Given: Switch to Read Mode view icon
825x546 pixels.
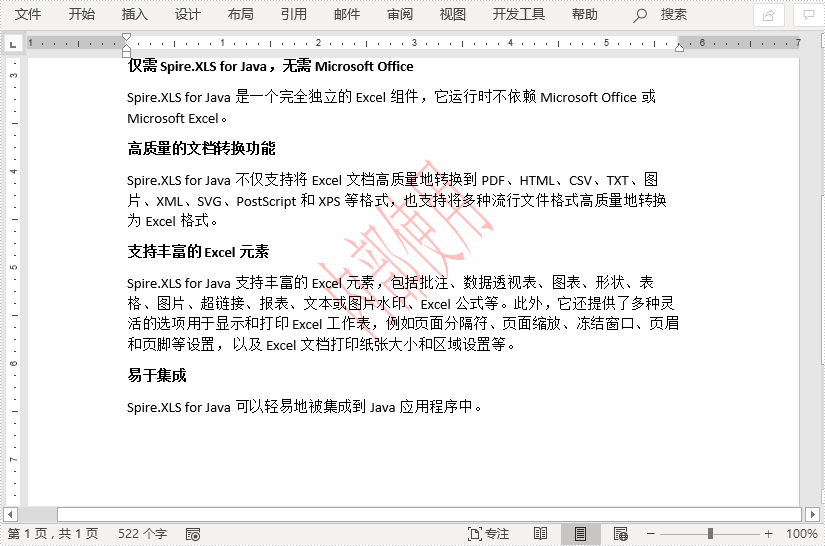Looking at the screenshot, I should [x=540, y=534].
